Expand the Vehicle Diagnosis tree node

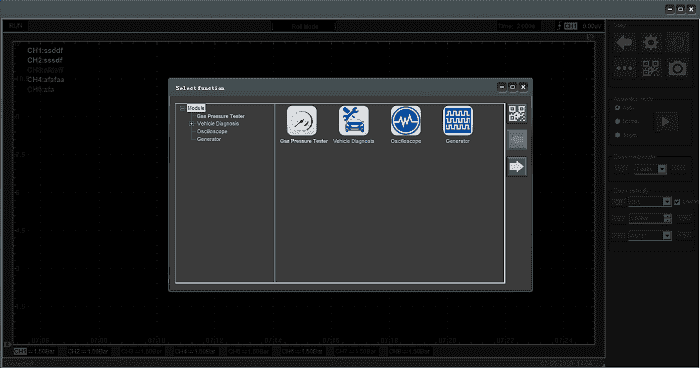click(x=192, y=124)
